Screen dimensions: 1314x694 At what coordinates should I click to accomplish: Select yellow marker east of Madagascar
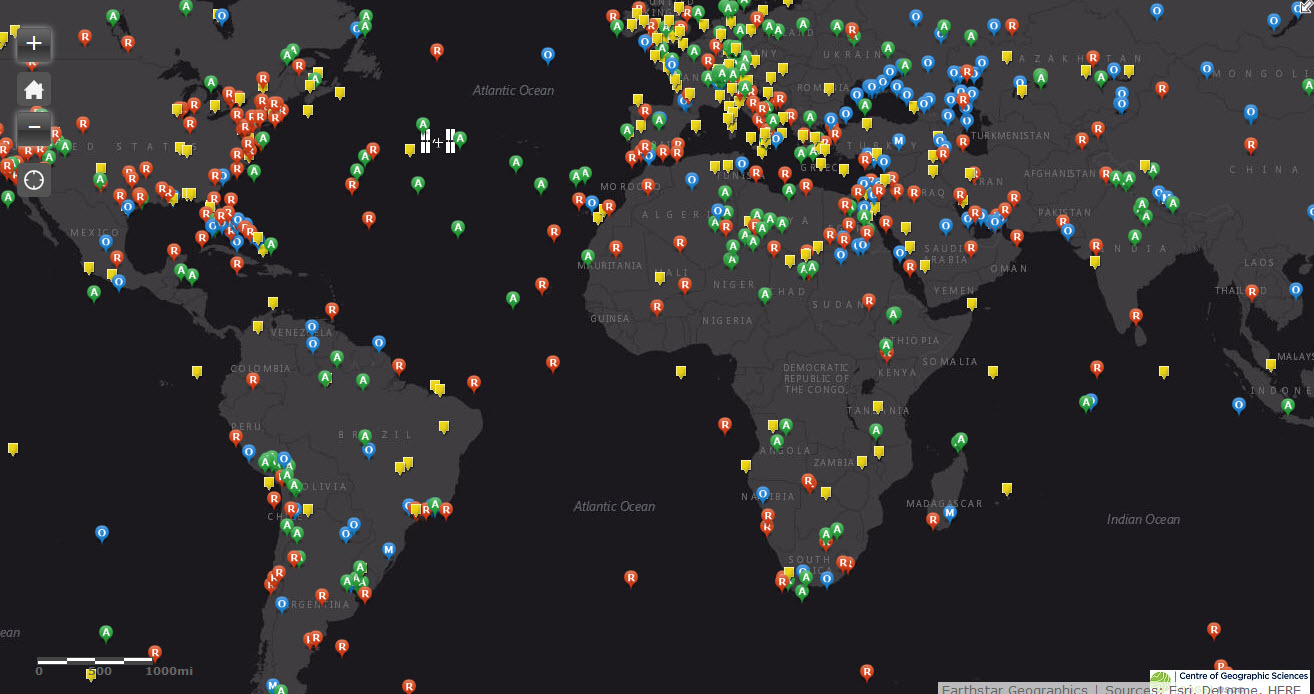1007,488
